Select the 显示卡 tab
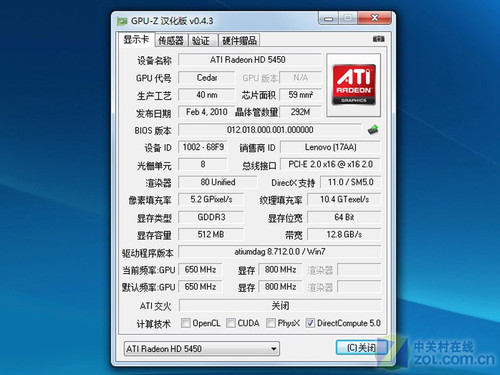Viewport: 500px width, 375px height. click(x=136, y=39)
